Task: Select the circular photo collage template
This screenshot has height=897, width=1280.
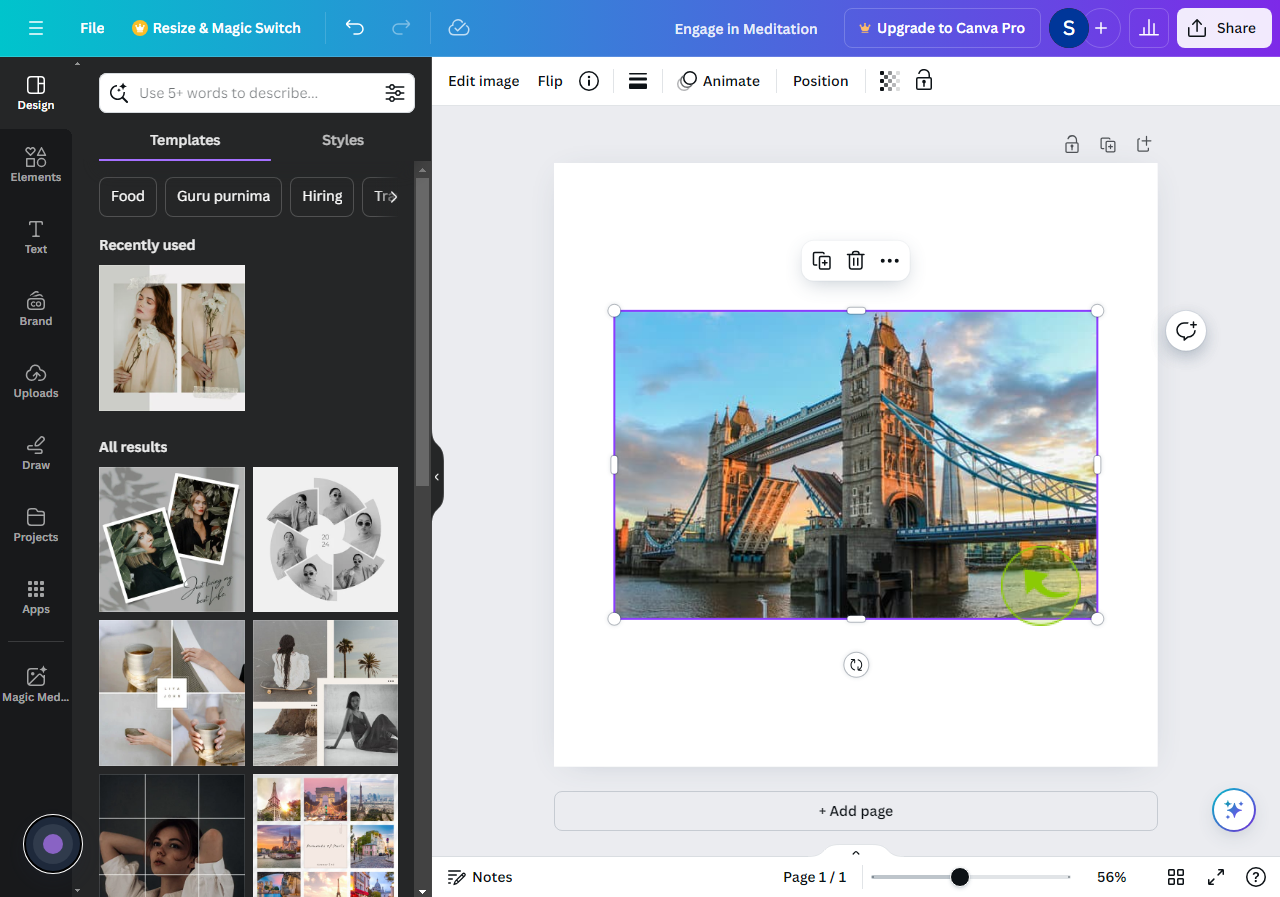Action: pyautogui.click(x=325, y=539)
